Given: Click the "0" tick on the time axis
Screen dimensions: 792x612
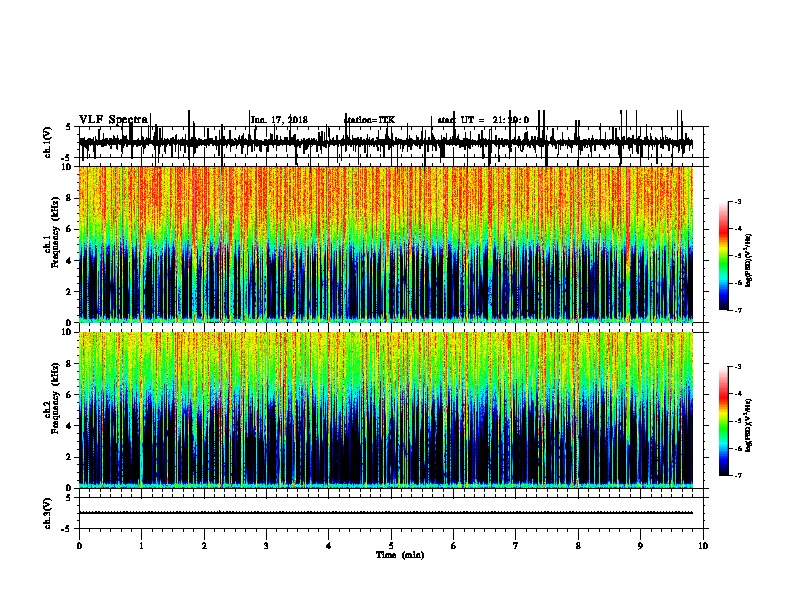Looking at the screenshot, I should tap(79, 546).
